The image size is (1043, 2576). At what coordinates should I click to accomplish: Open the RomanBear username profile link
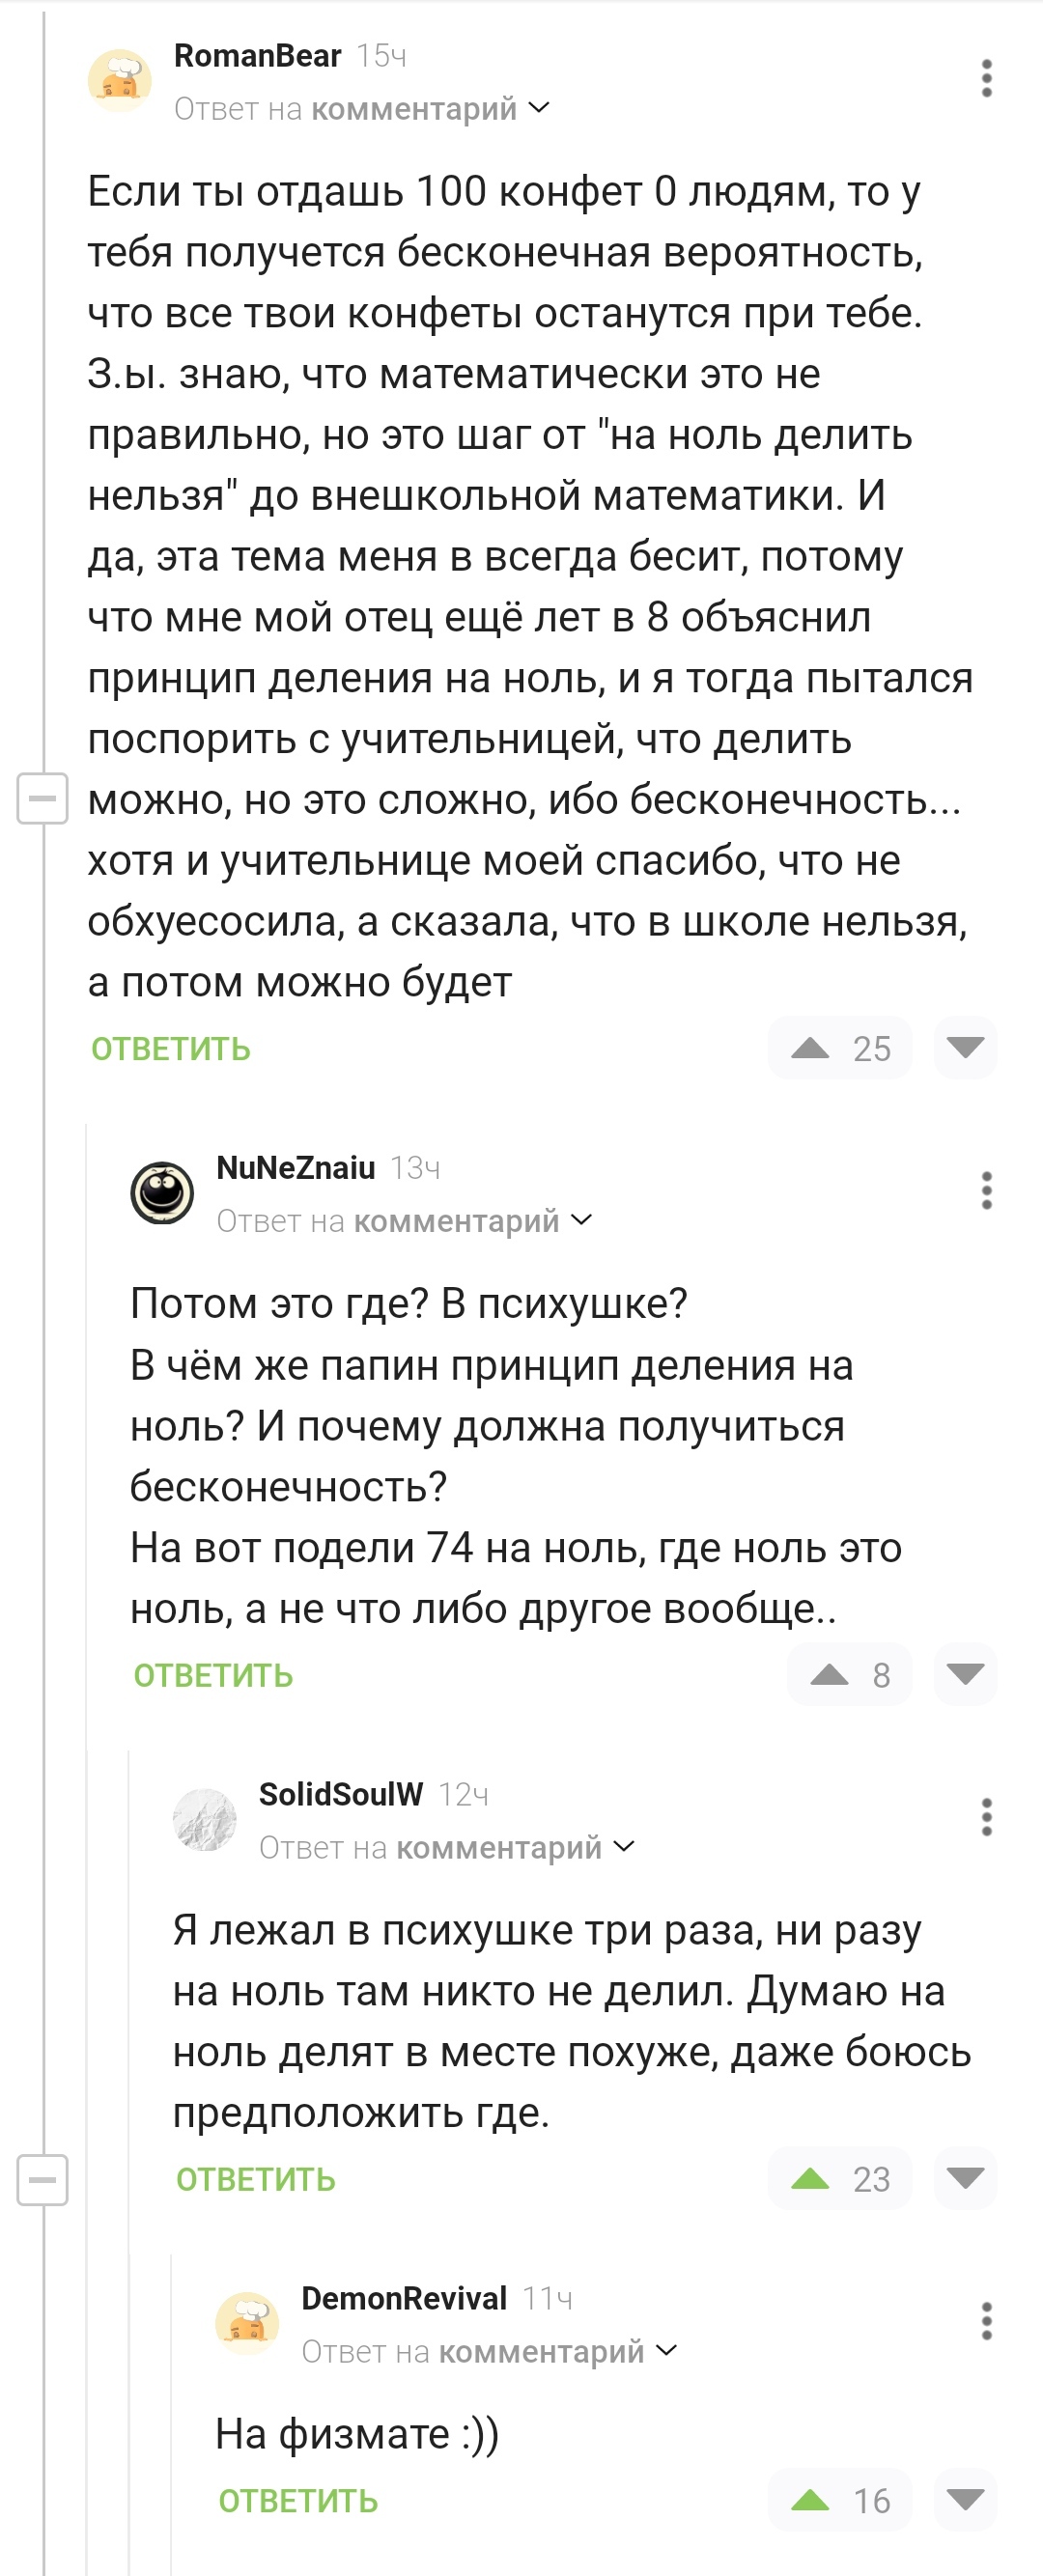pos(257,56)
